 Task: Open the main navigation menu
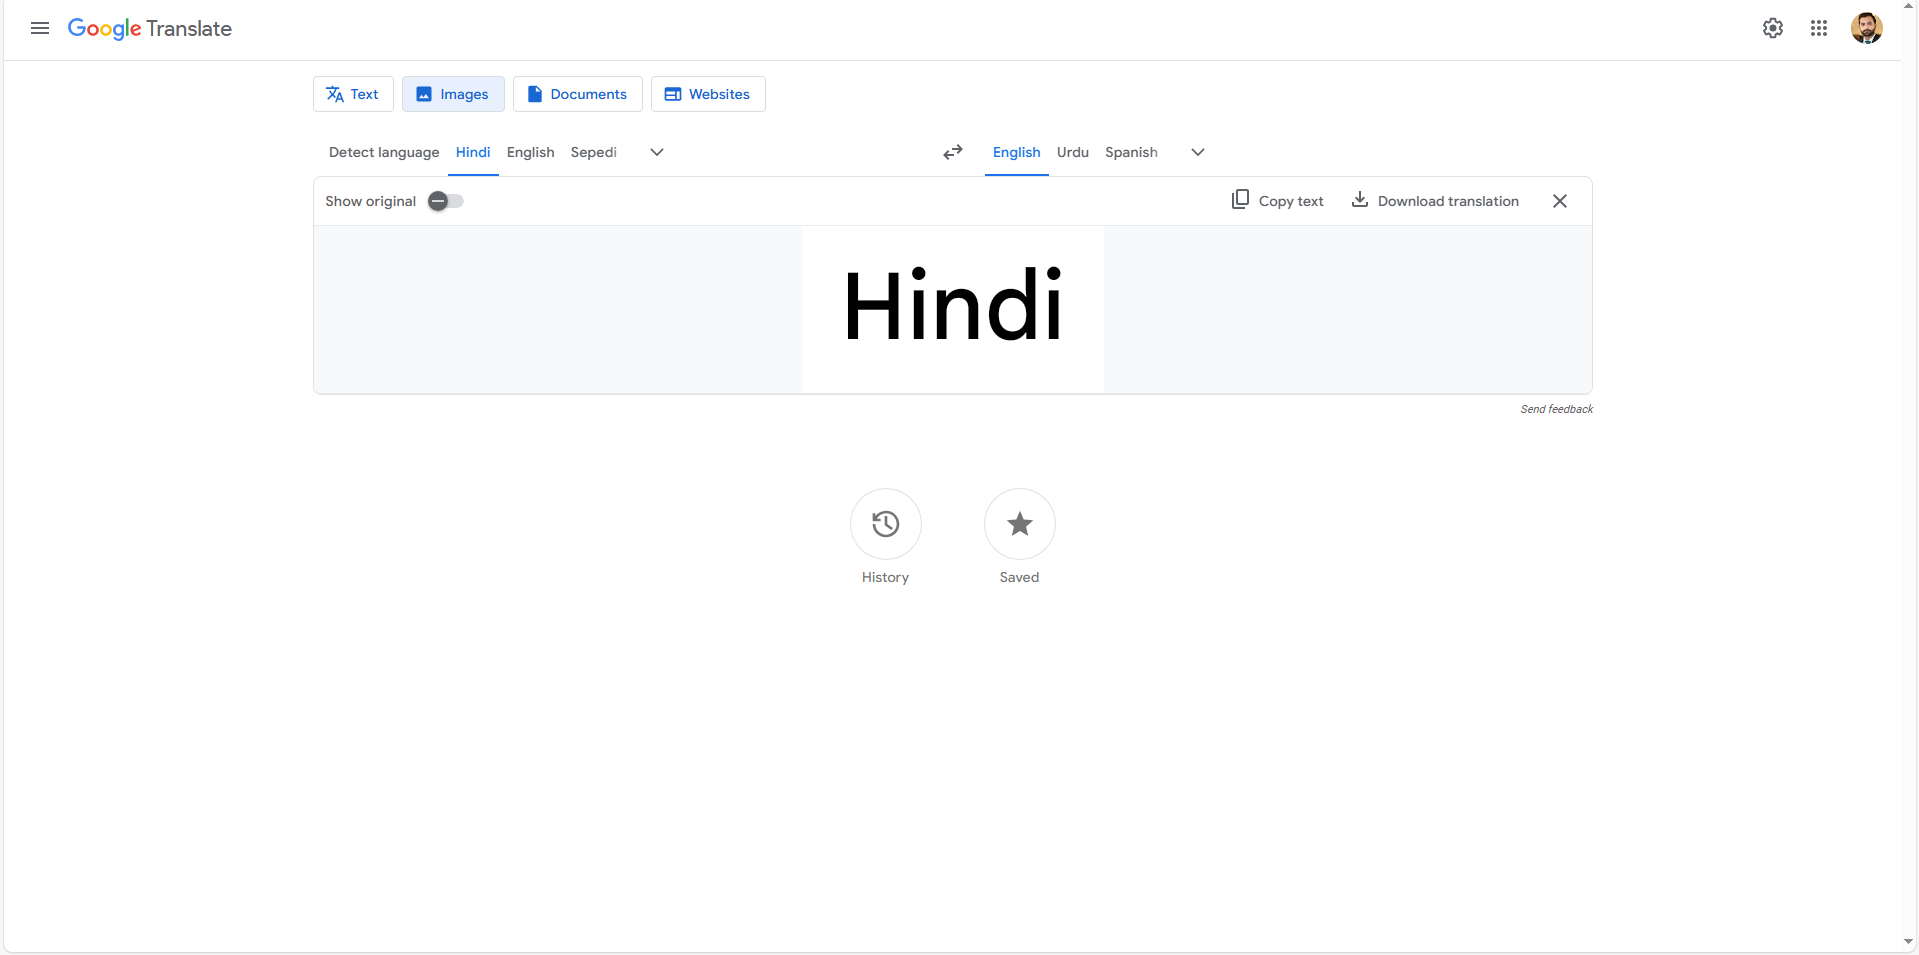[39, 28]
